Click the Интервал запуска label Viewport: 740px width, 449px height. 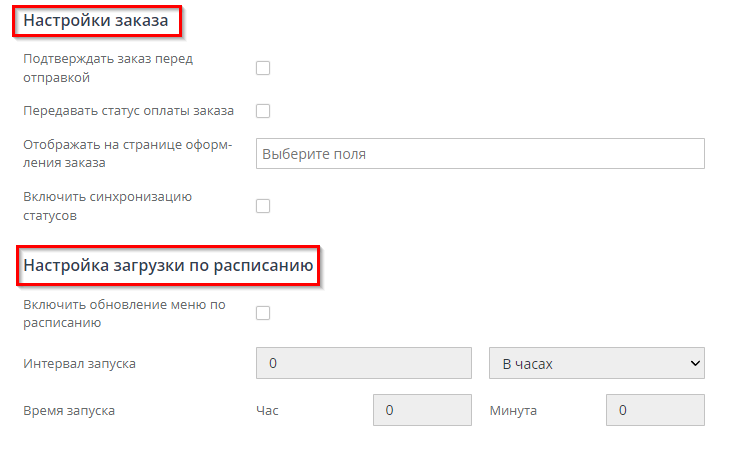pos(79,363)
